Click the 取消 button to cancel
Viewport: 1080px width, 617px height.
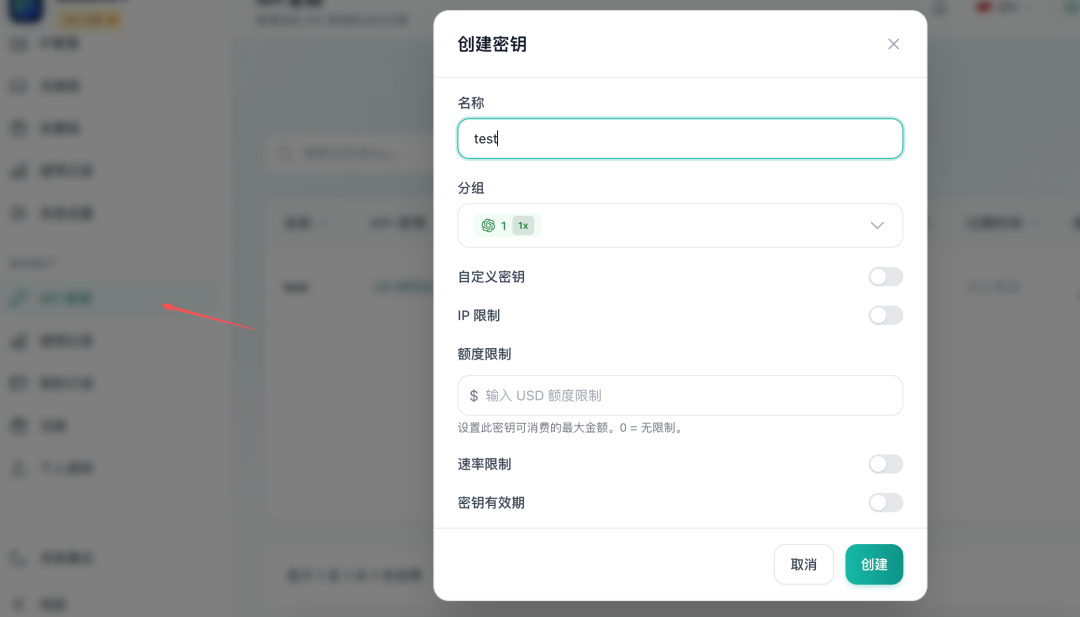(803, 564)
